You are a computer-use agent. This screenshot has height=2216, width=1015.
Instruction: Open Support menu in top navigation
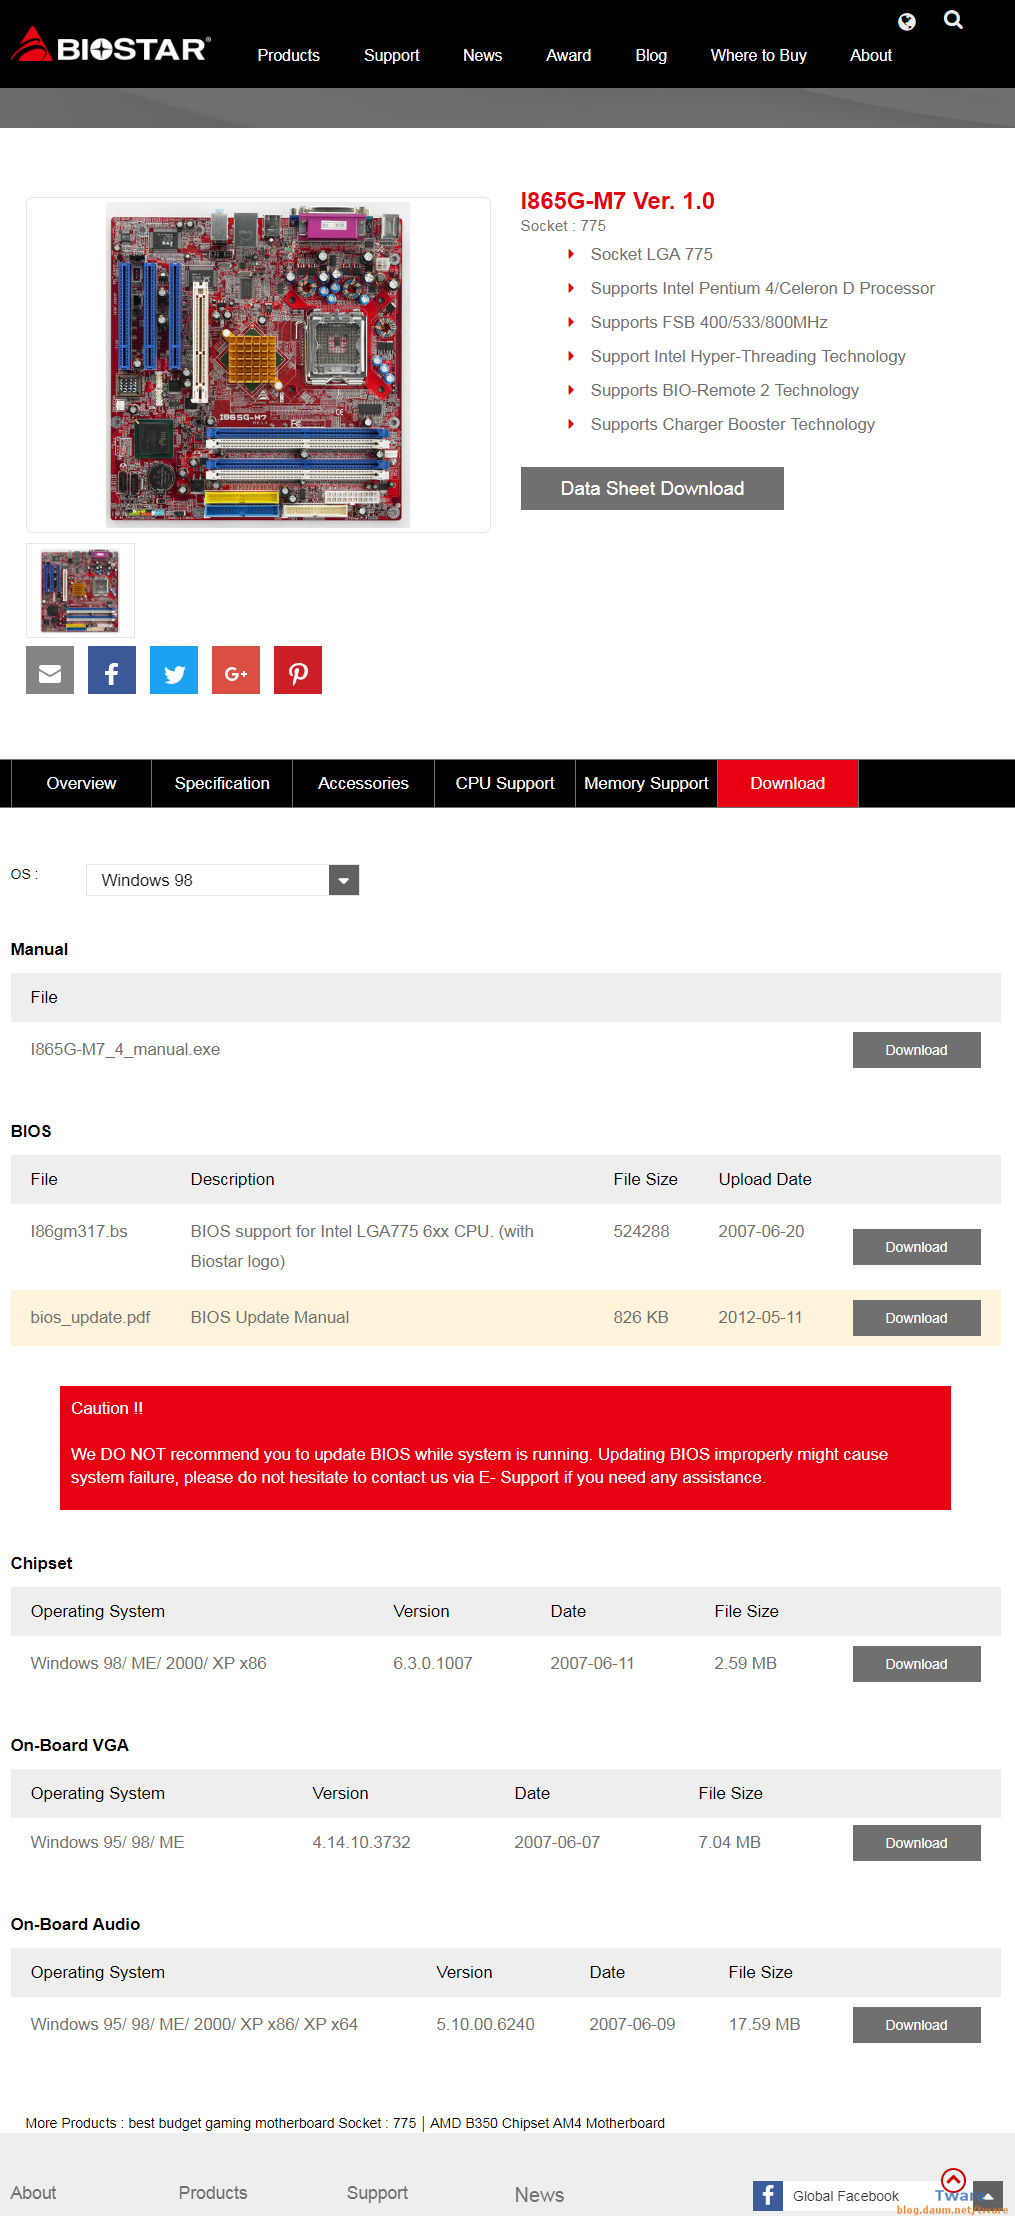[392, 56]
